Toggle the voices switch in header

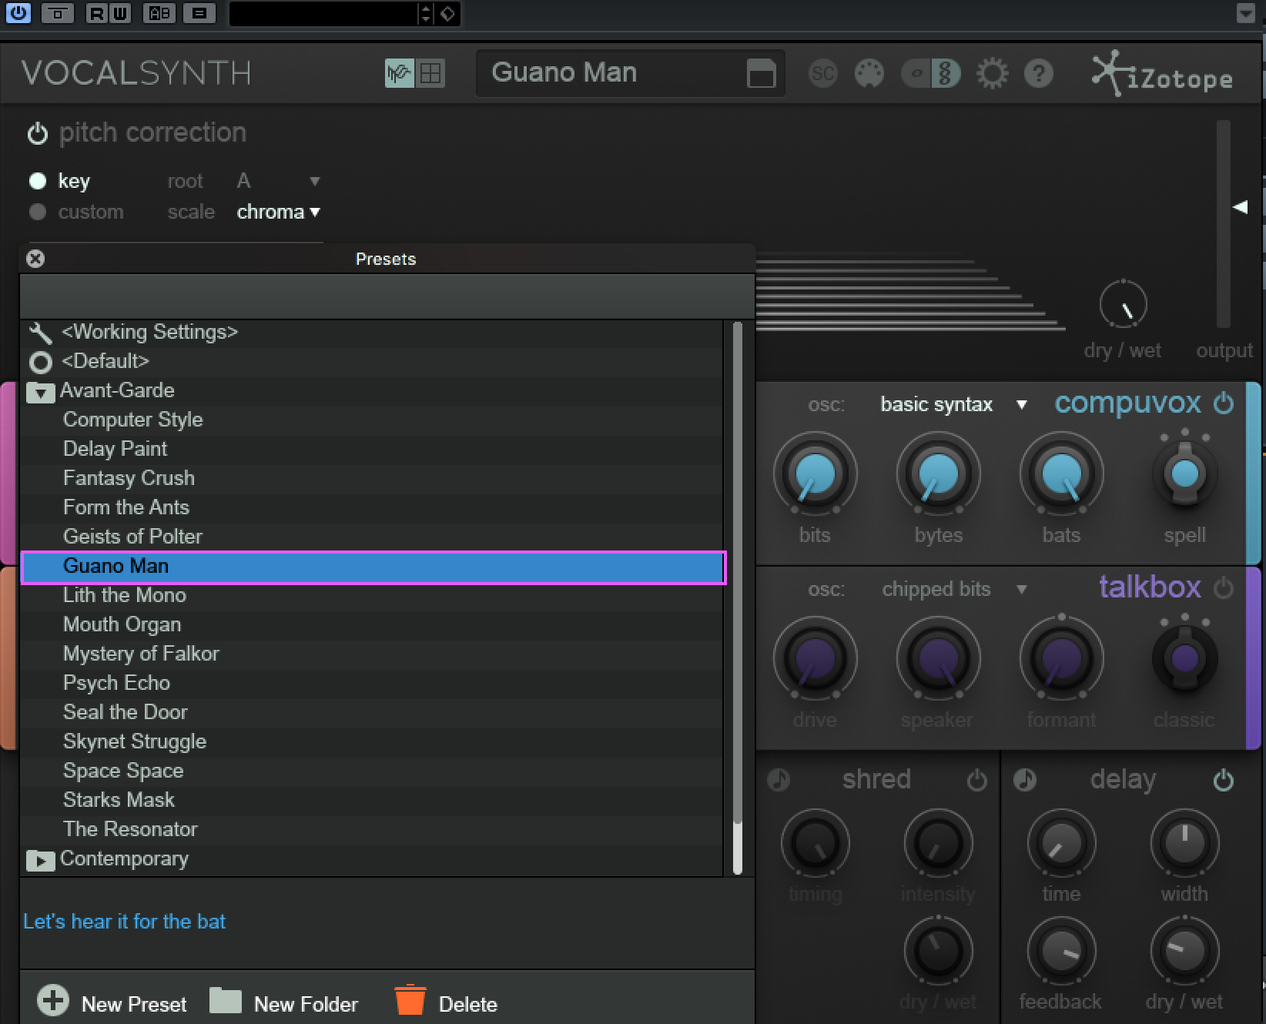click(x=931, y=73)
